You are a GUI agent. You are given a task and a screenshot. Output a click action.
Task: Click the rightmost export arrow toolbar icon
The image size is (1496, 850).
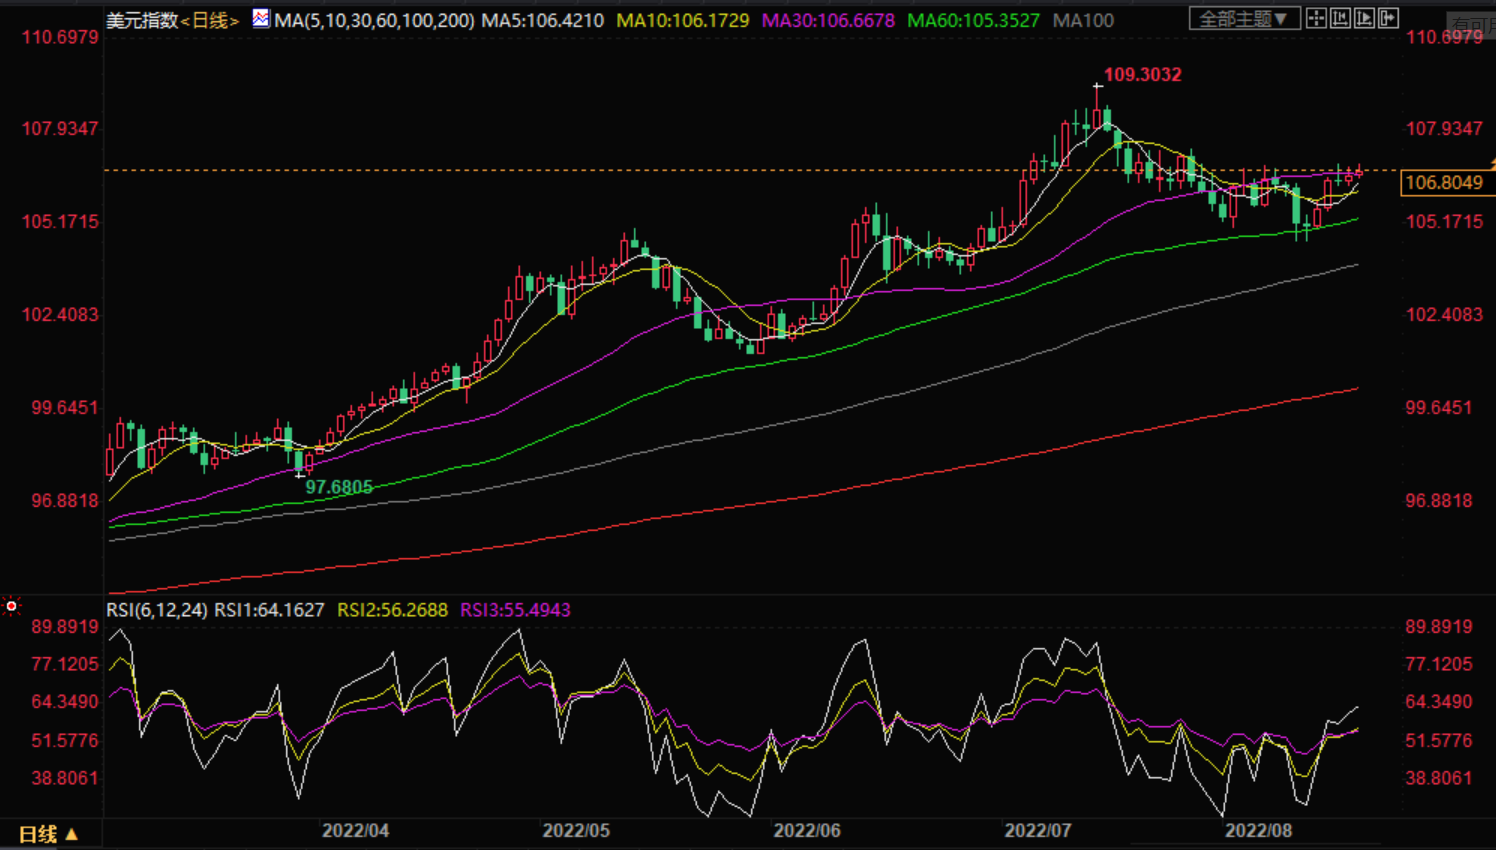(1388, 18)
